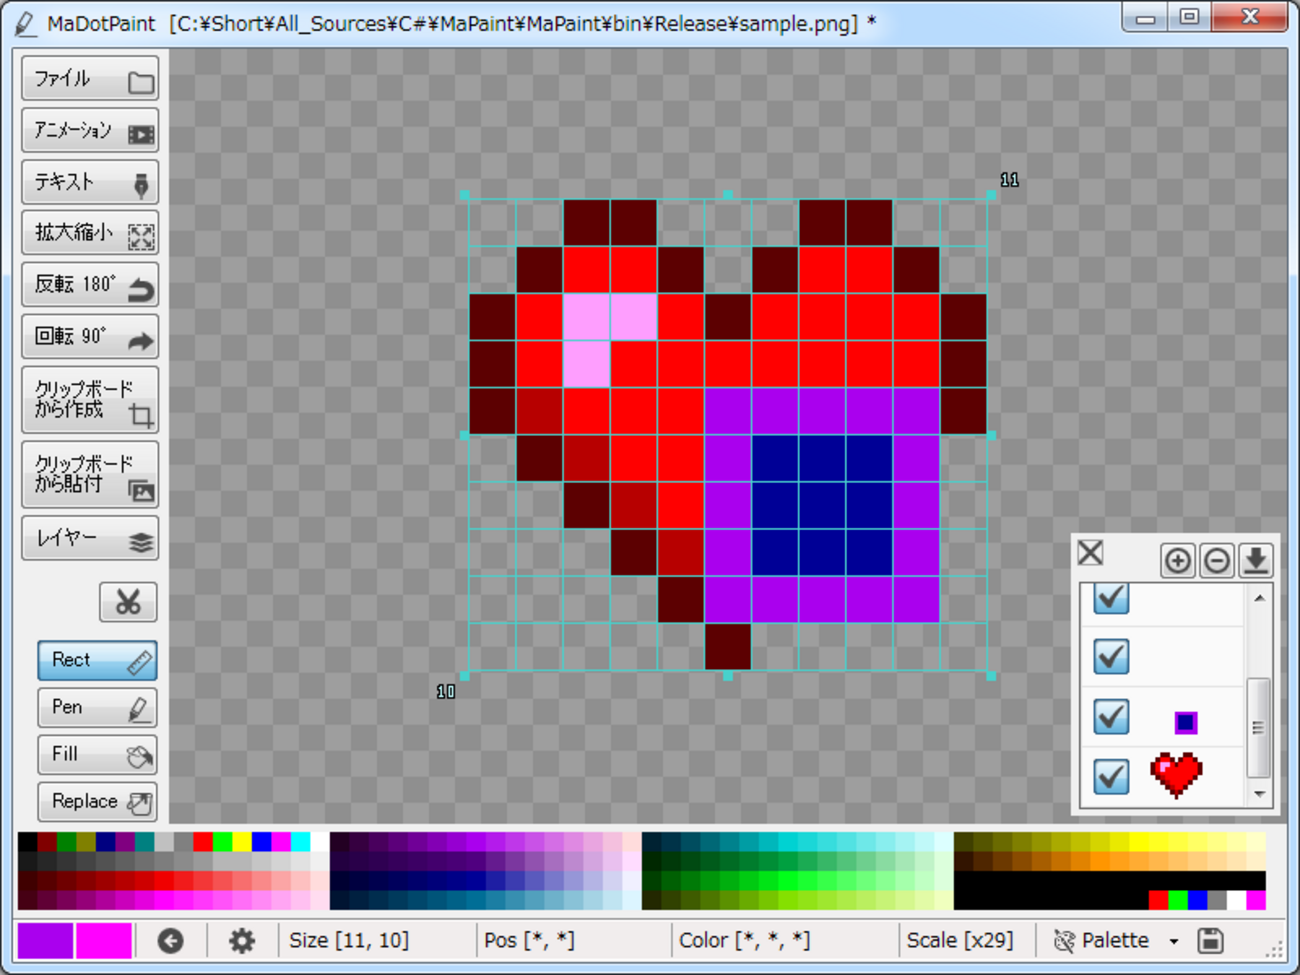Select the Pen drawing tool
The image size is (1300, 975).
coord(97,708)
